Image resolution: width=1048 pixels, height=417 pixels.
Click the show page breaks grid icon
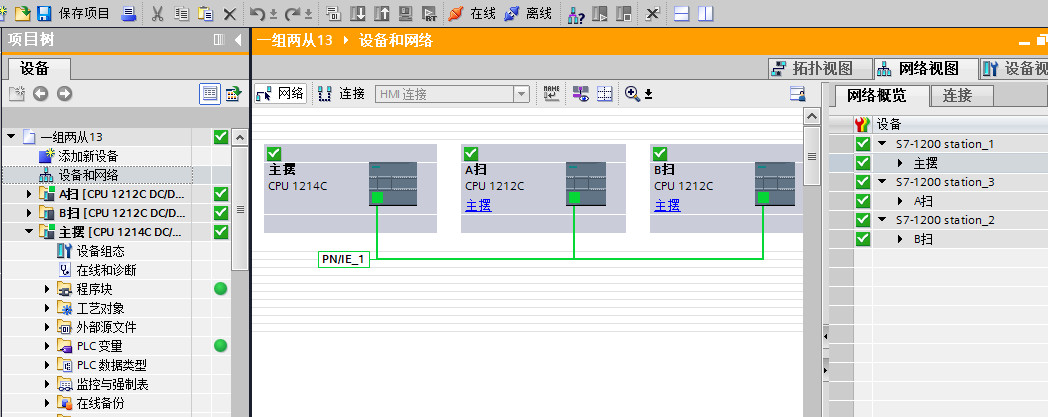click(x=605, y=94)
